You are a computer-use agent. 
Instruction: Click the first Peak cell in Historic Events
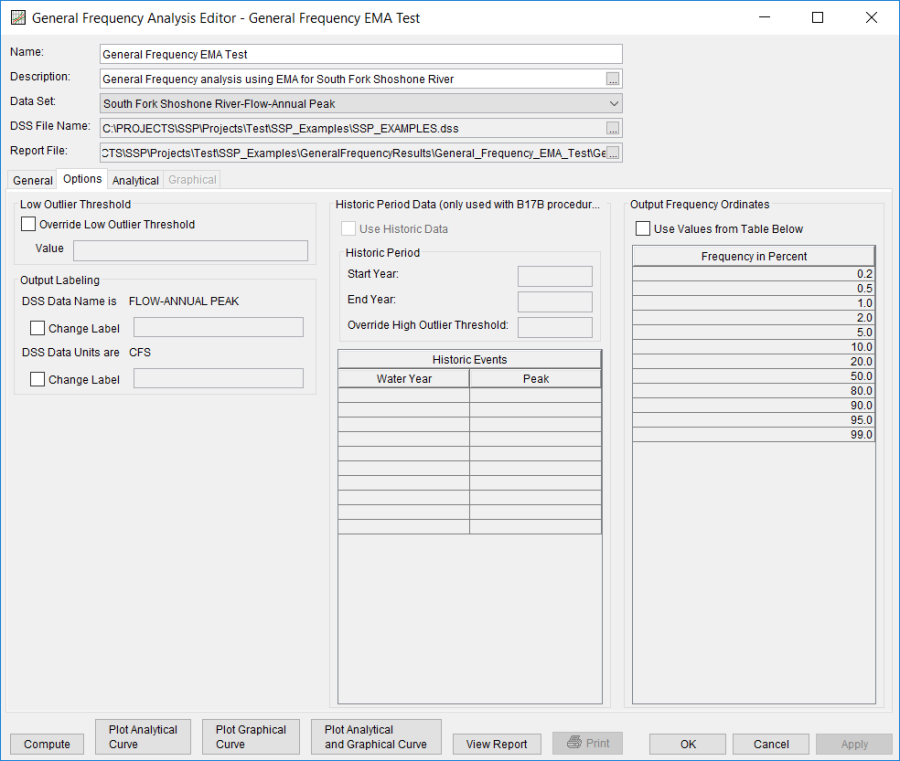(536, 395)
